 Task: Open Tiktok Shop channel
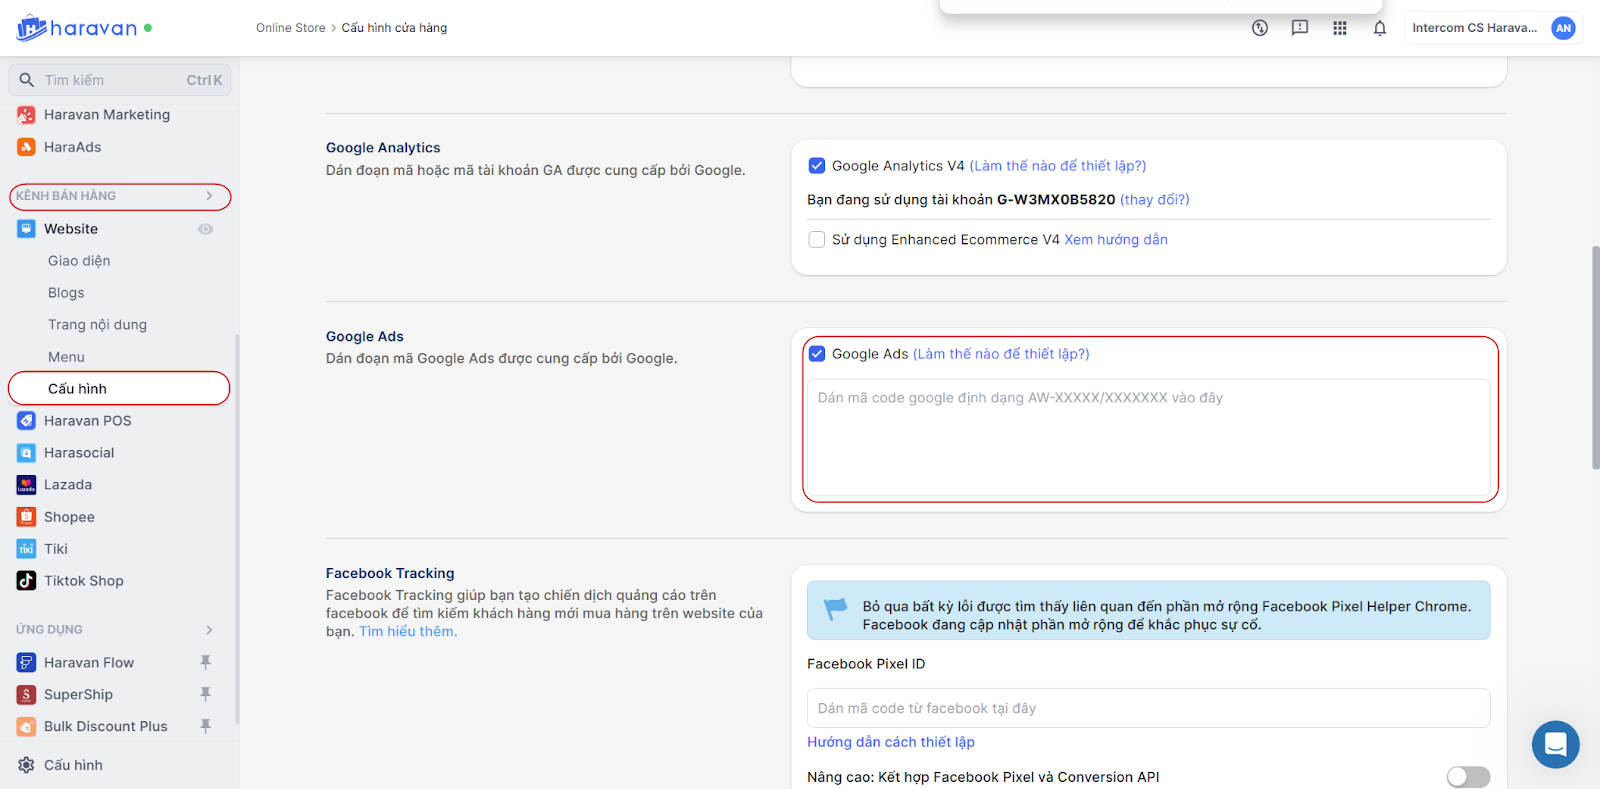coord(83,581)
